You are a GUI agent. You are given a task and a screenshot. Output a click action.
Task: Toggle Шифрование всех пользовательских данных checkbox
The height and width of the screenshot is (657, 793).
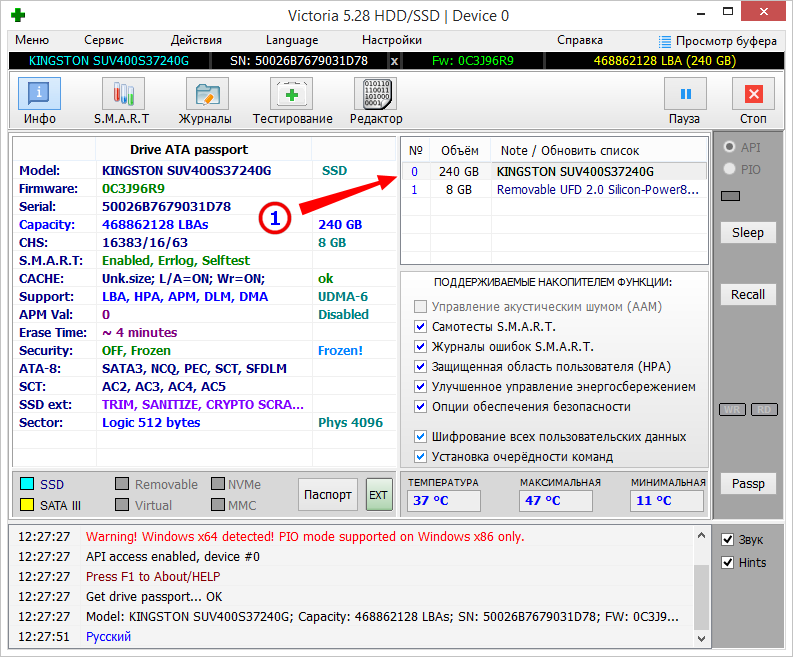(x=420, y=436)
